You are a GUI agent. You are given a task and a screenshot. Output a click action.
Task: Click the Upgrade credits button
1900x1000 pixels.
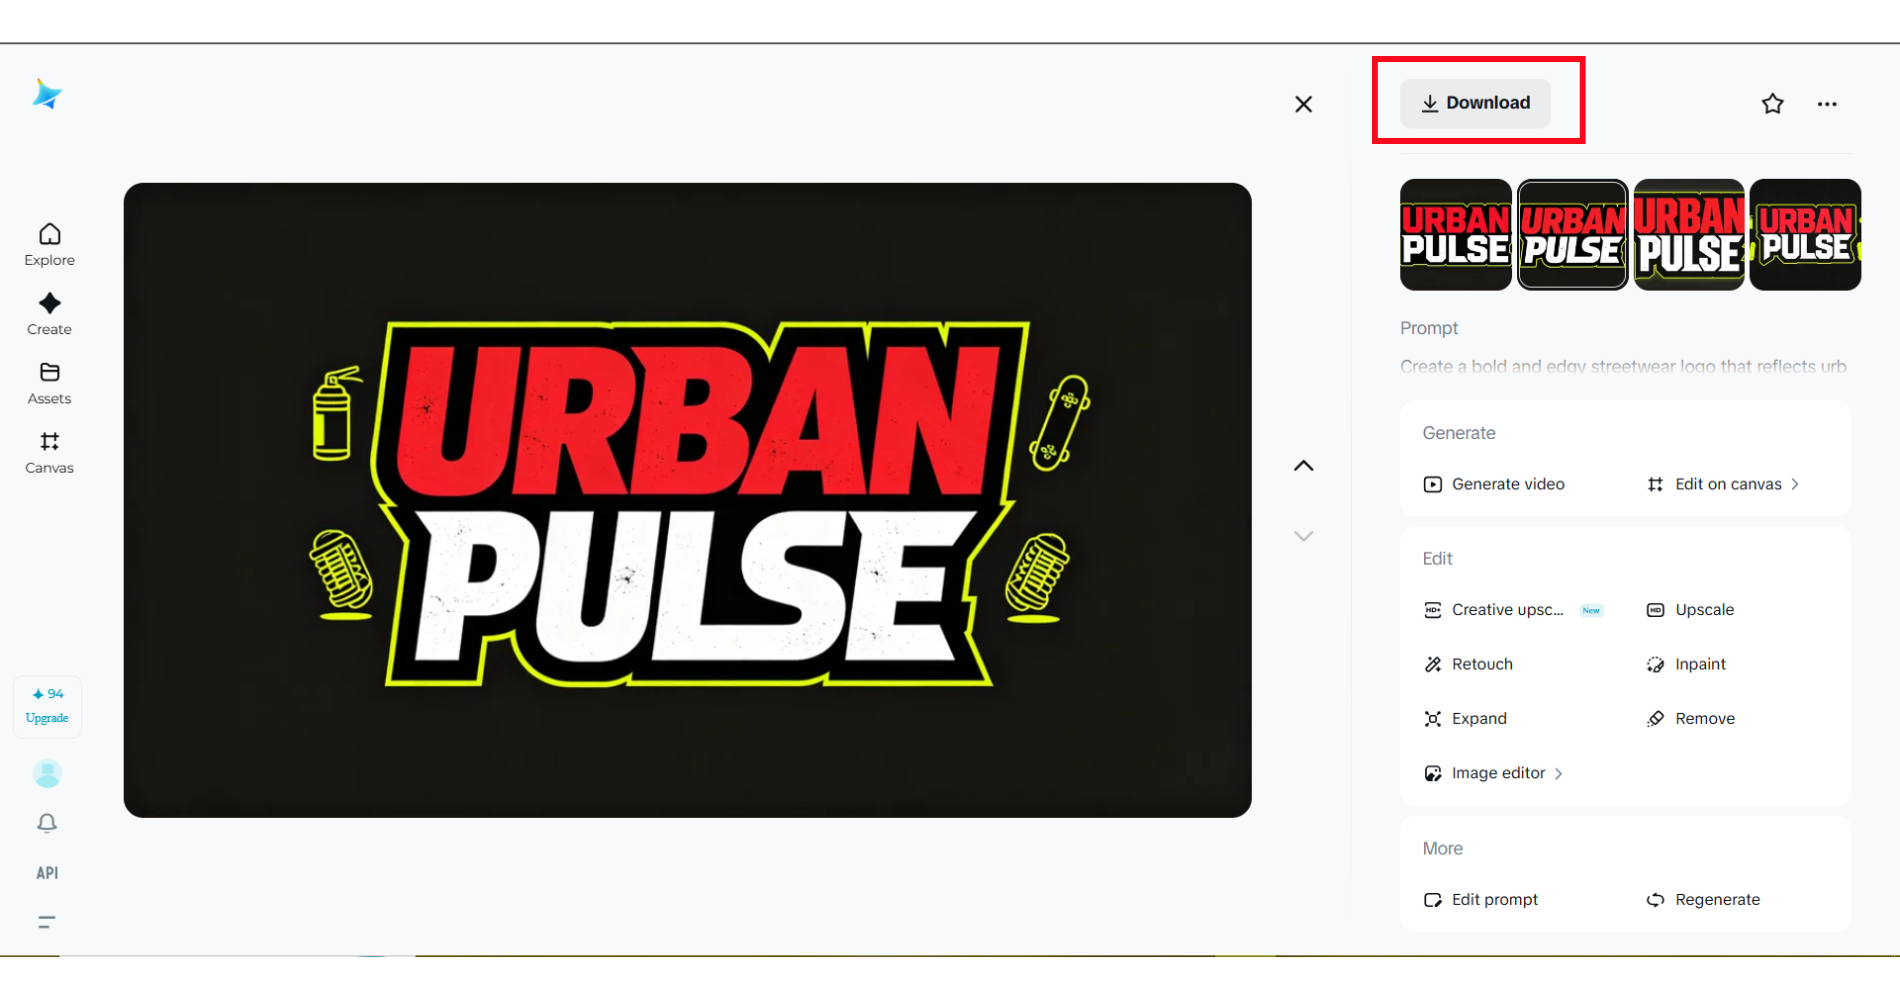[47, 706]
